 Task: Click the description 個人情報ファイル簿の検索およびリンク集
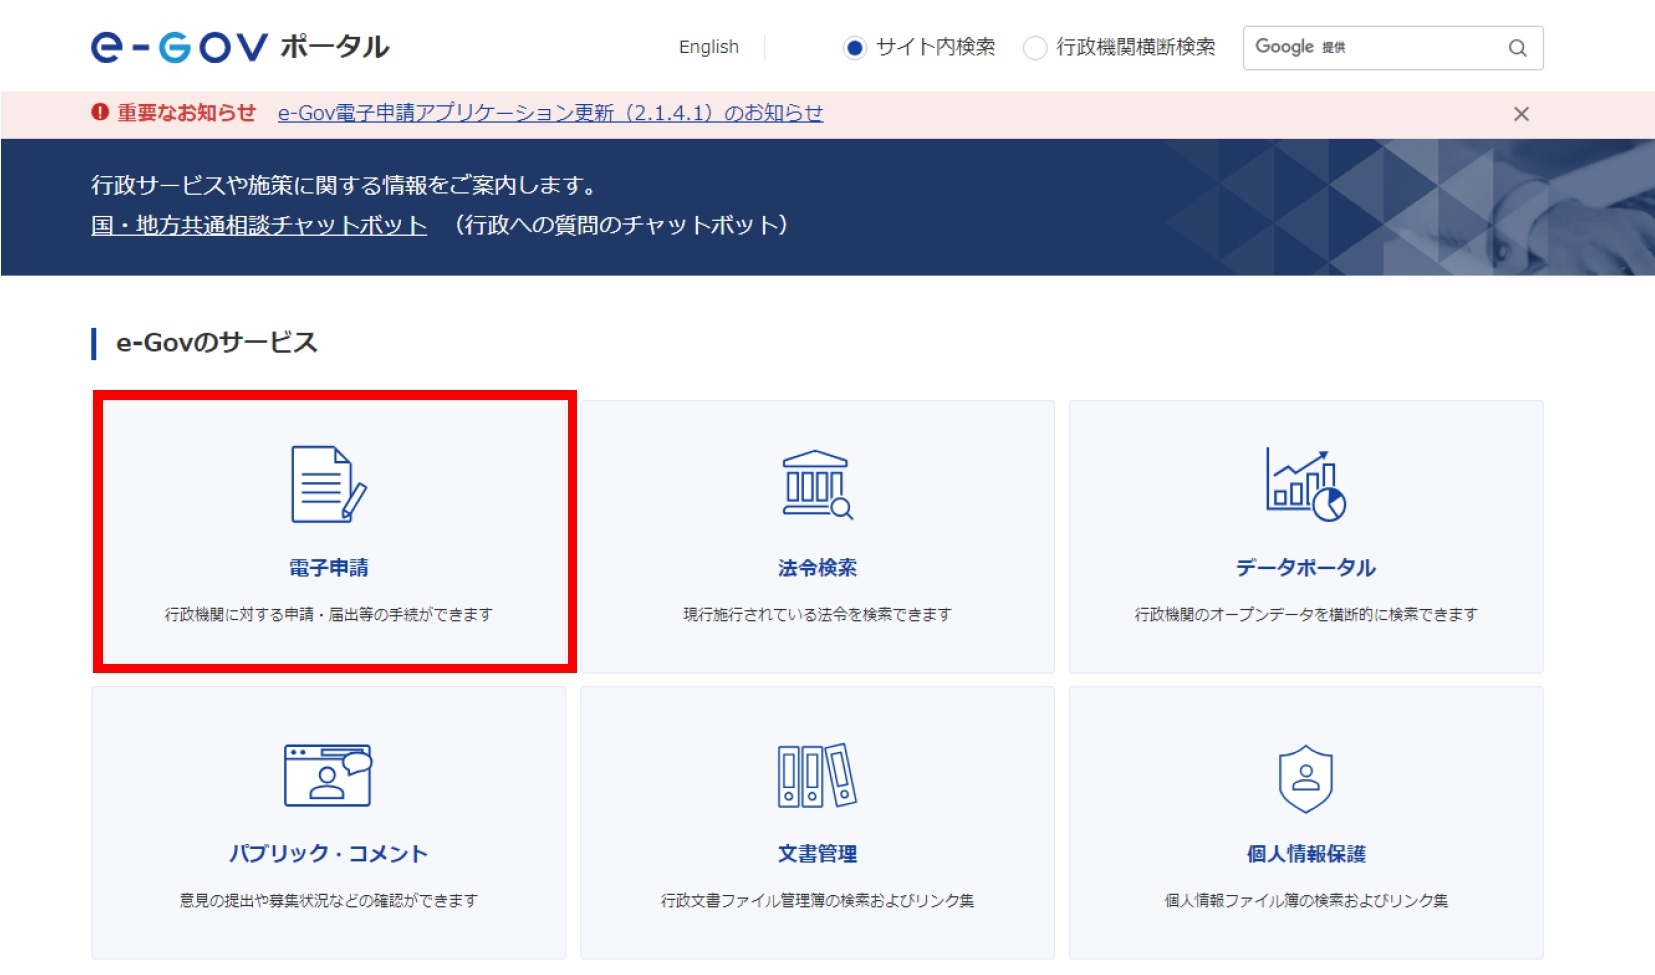1306,900
